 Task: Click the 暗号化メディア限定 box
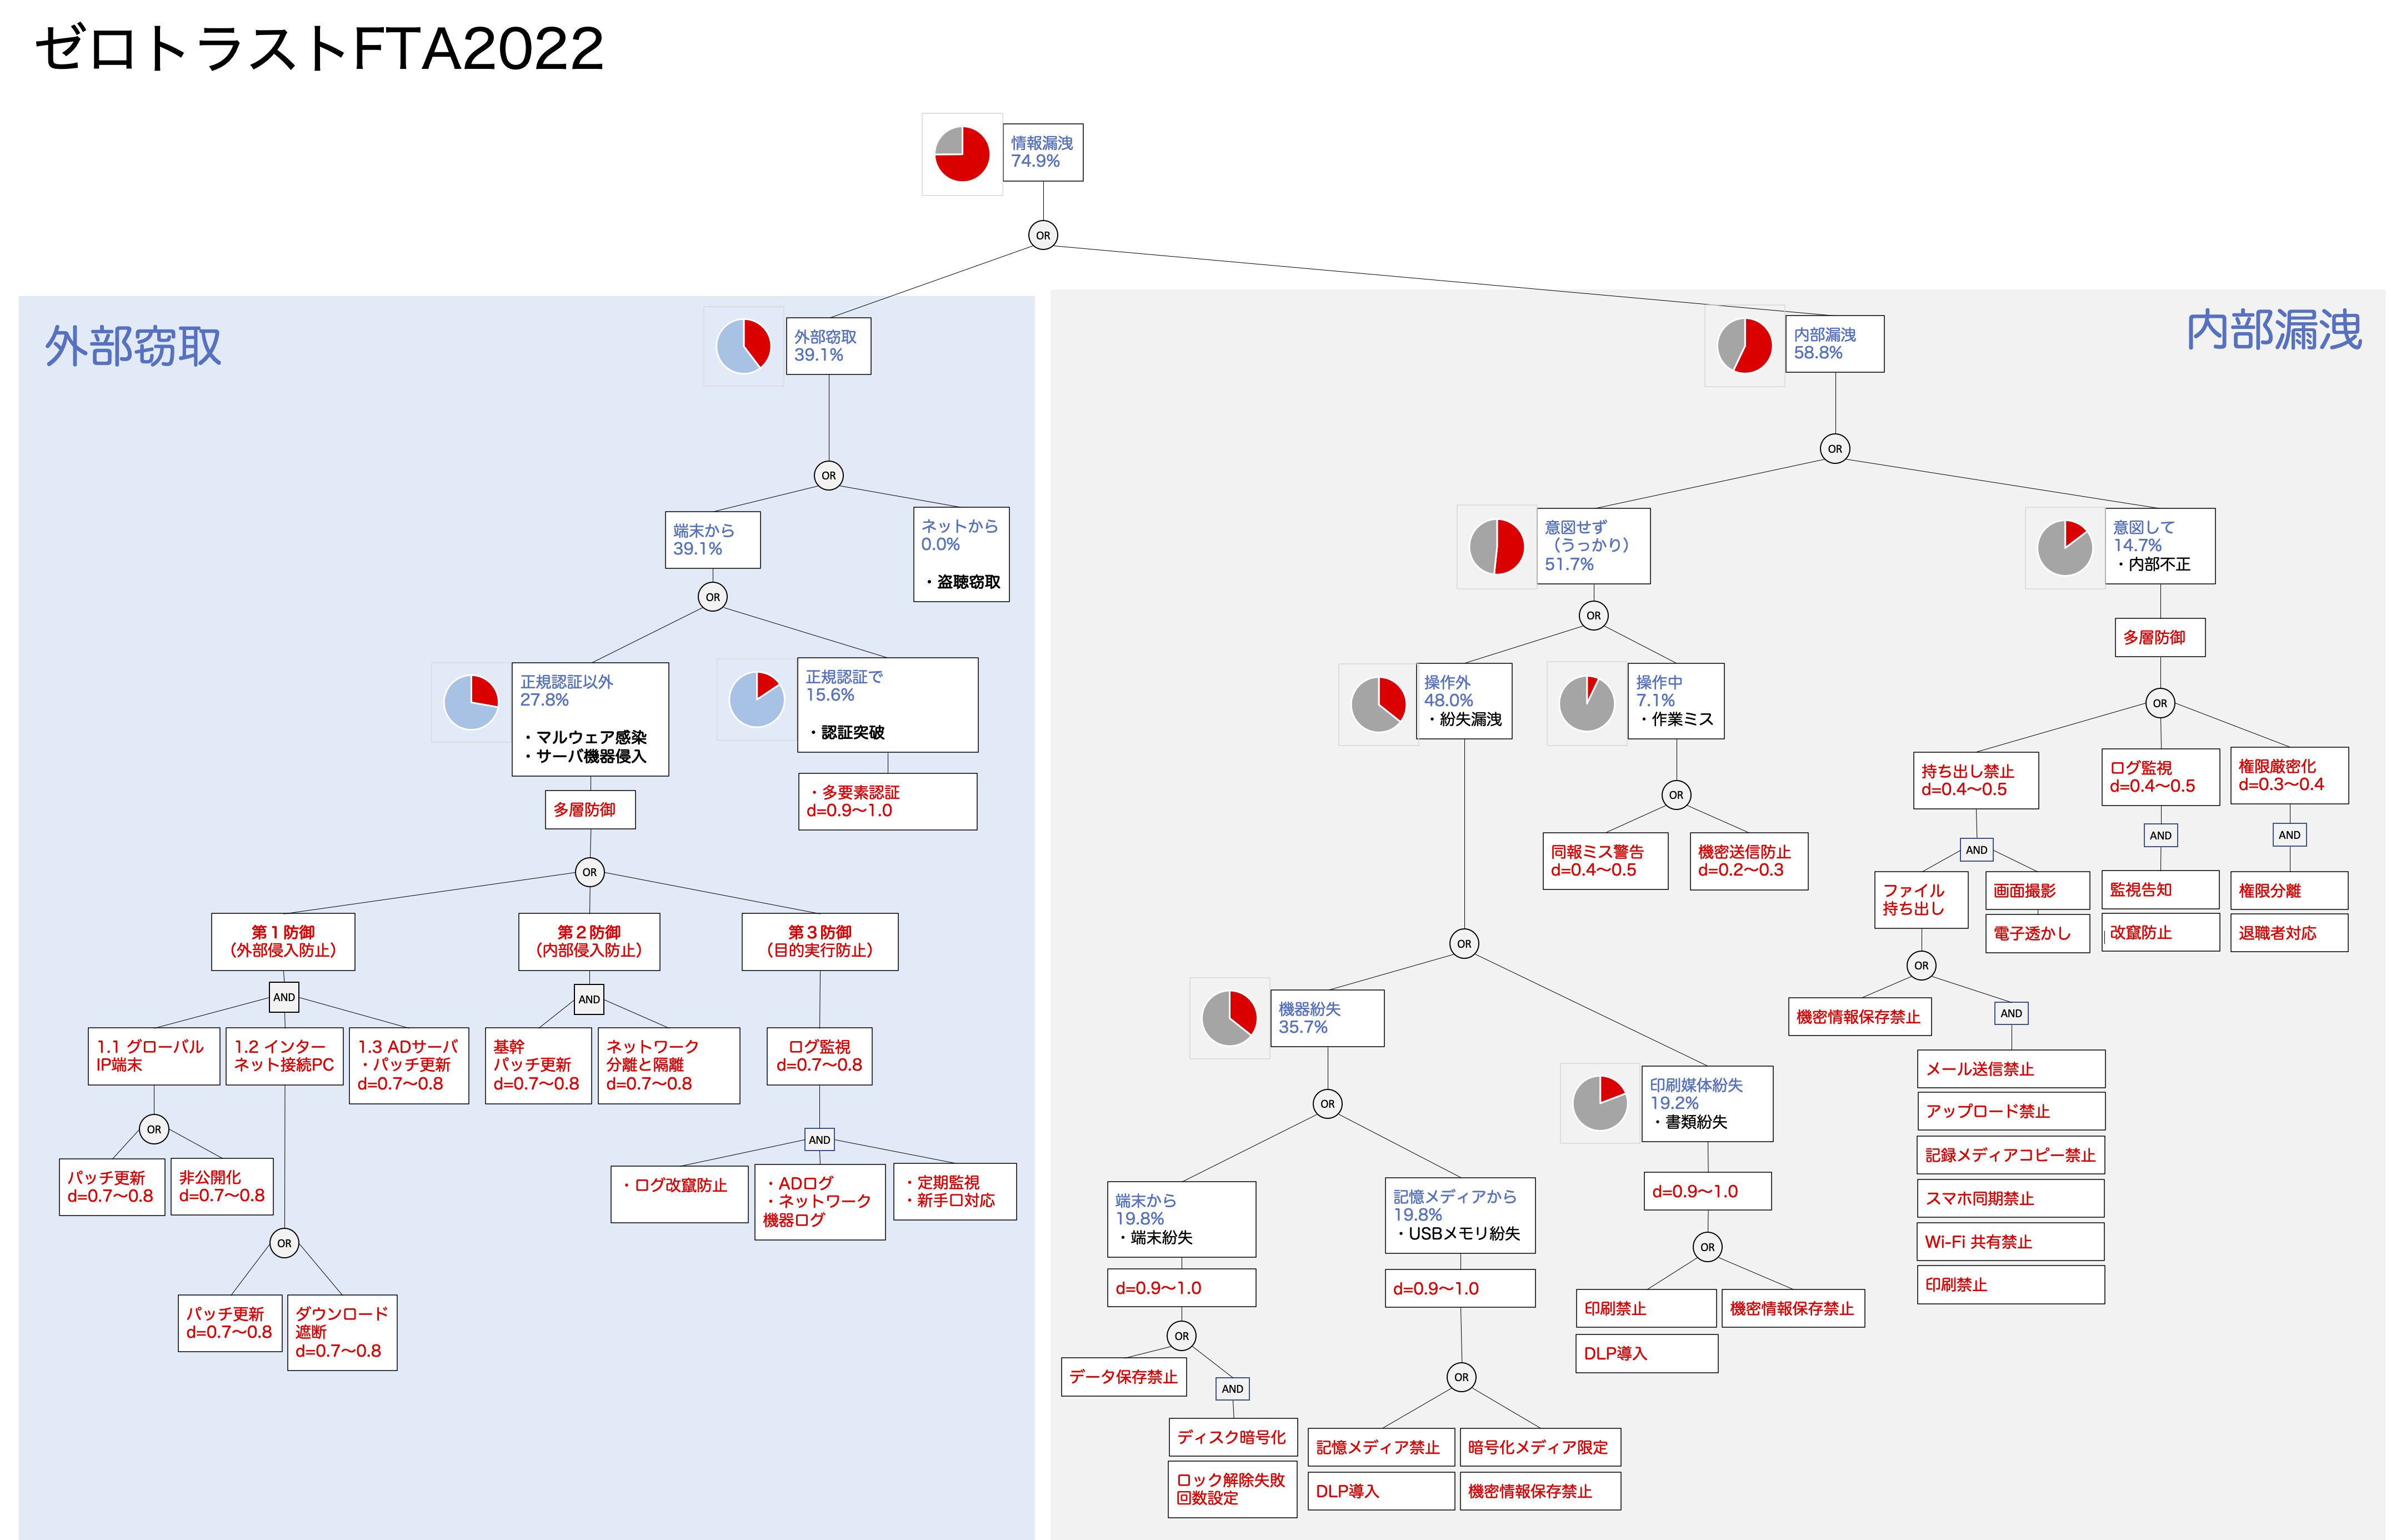[x=1540, y=1447]
